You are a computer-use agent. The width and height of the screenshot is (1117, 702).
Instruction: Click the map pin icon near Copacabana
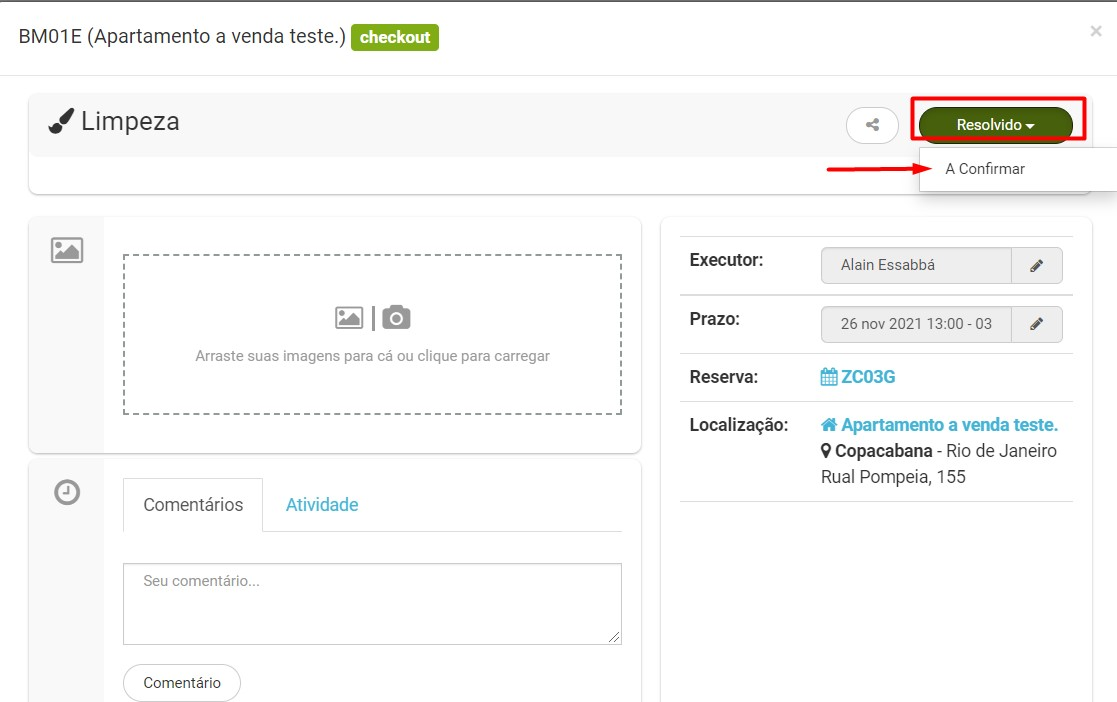click(x=826, y=451)
